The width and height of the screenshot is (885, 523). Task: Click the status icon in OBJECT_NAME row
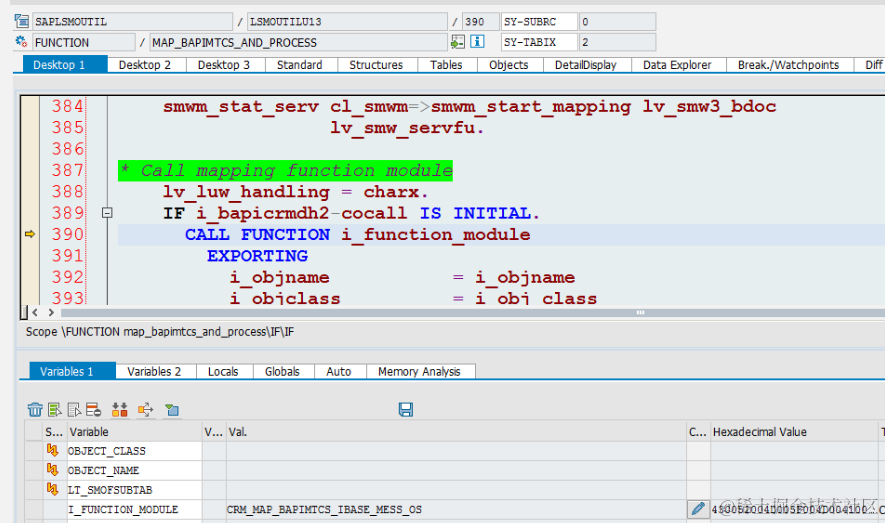pos(52,469)
